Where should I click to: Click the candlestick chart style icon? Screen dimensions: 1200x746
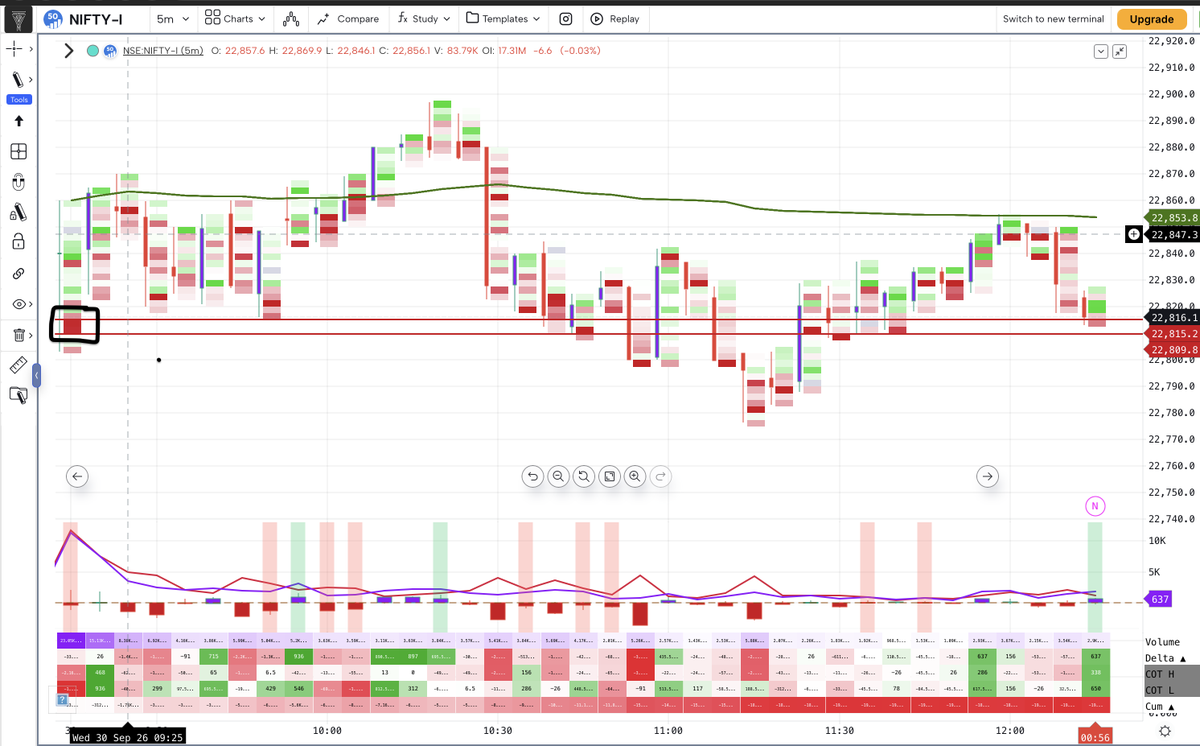point(291,18)
